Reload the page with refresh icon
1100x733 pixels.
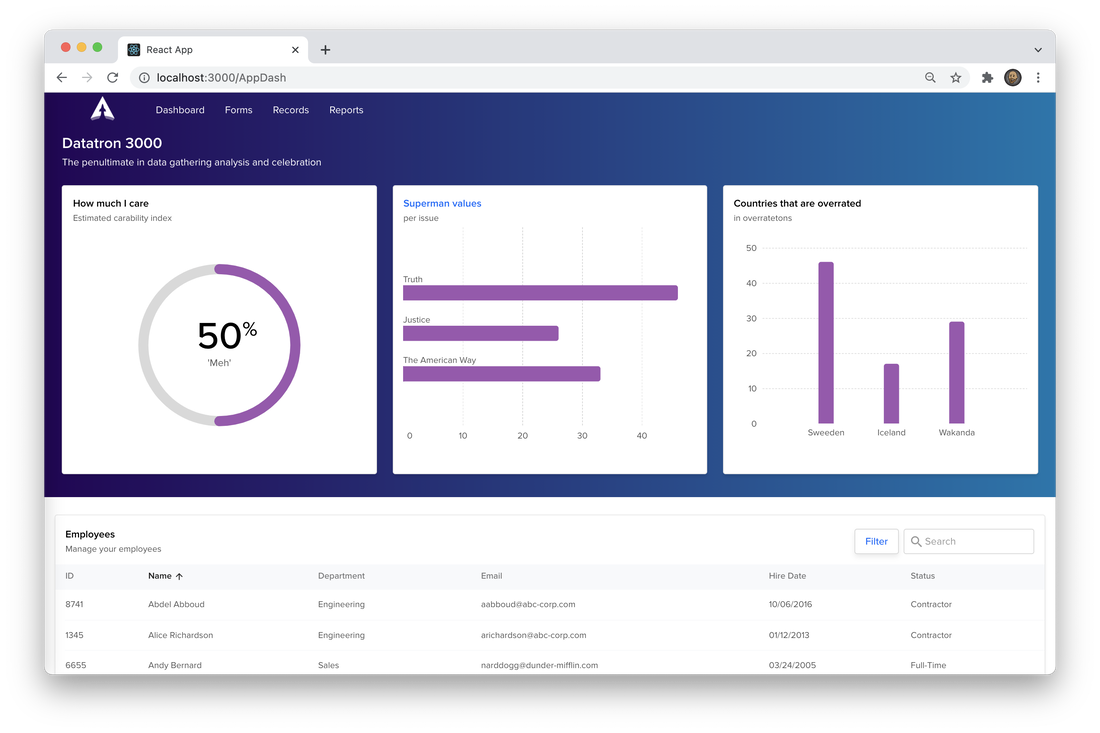pyautogui.click(x=112, y=78)
